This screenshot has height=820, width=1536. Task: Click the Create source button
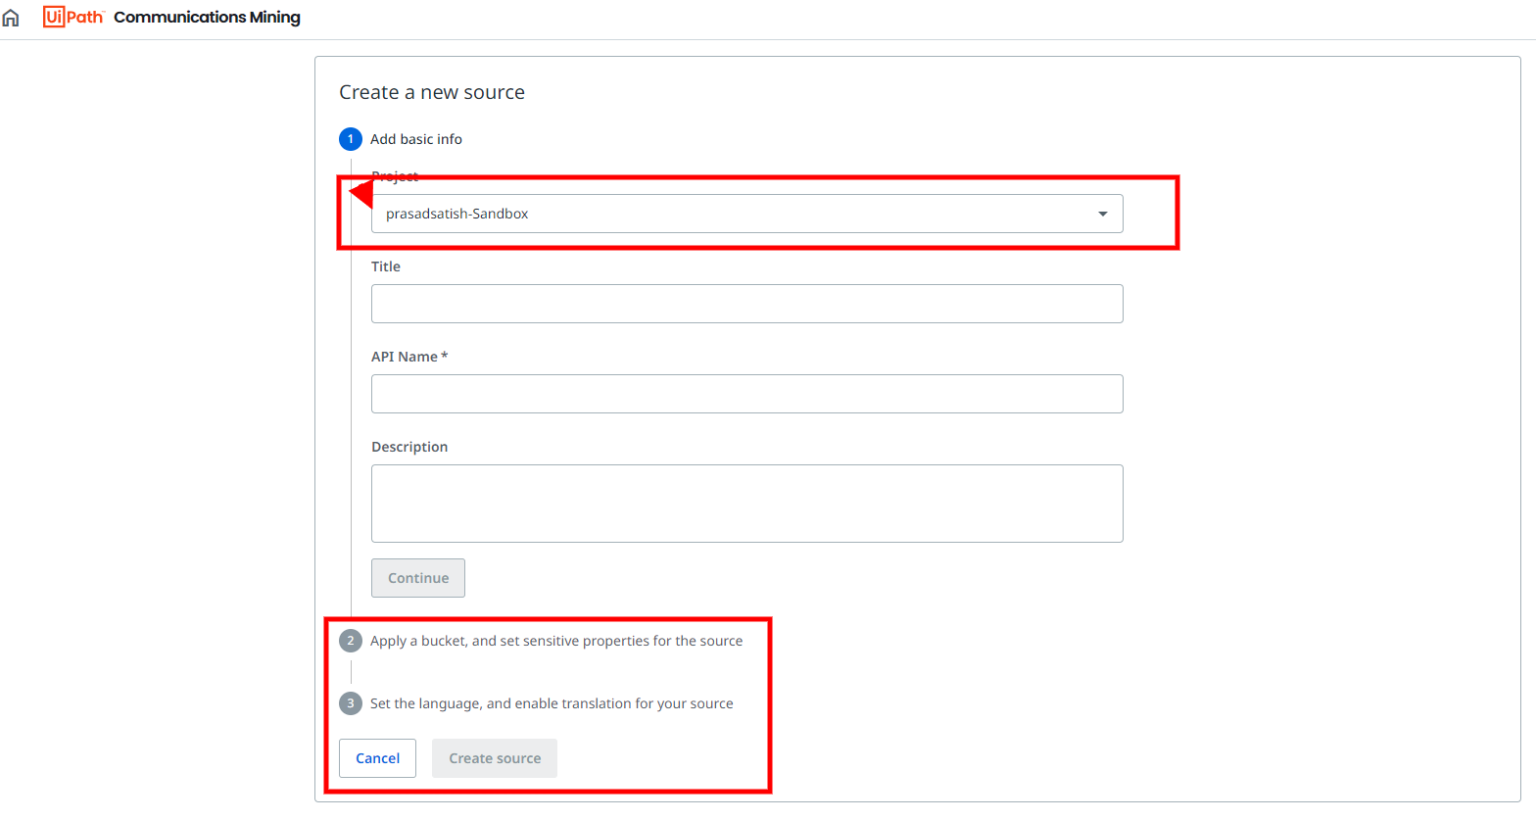coord(494,759)
